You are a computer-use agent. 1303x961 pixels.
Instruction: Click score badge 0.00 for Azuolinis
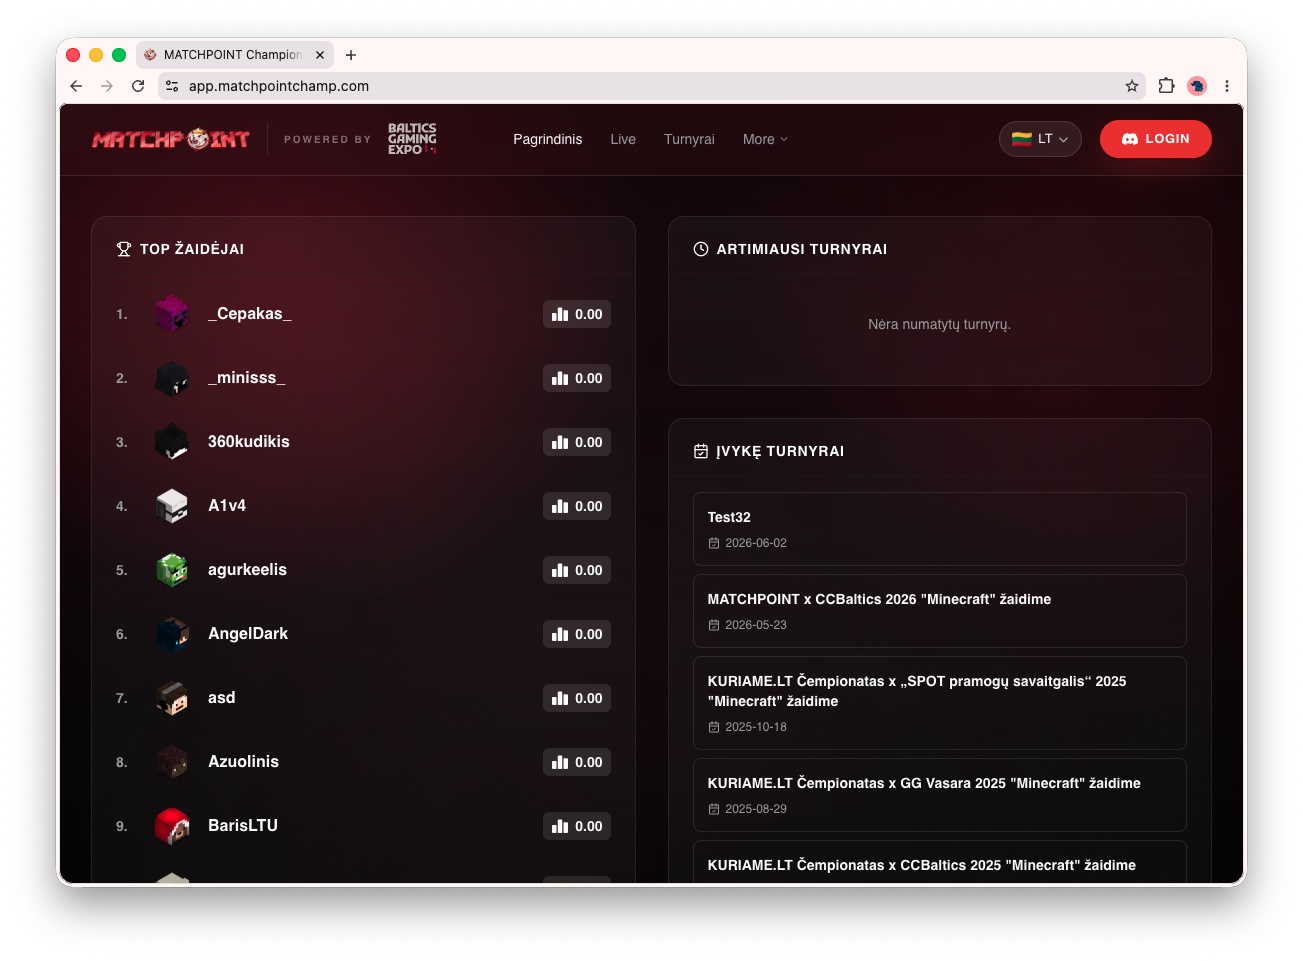pos(577,762)
